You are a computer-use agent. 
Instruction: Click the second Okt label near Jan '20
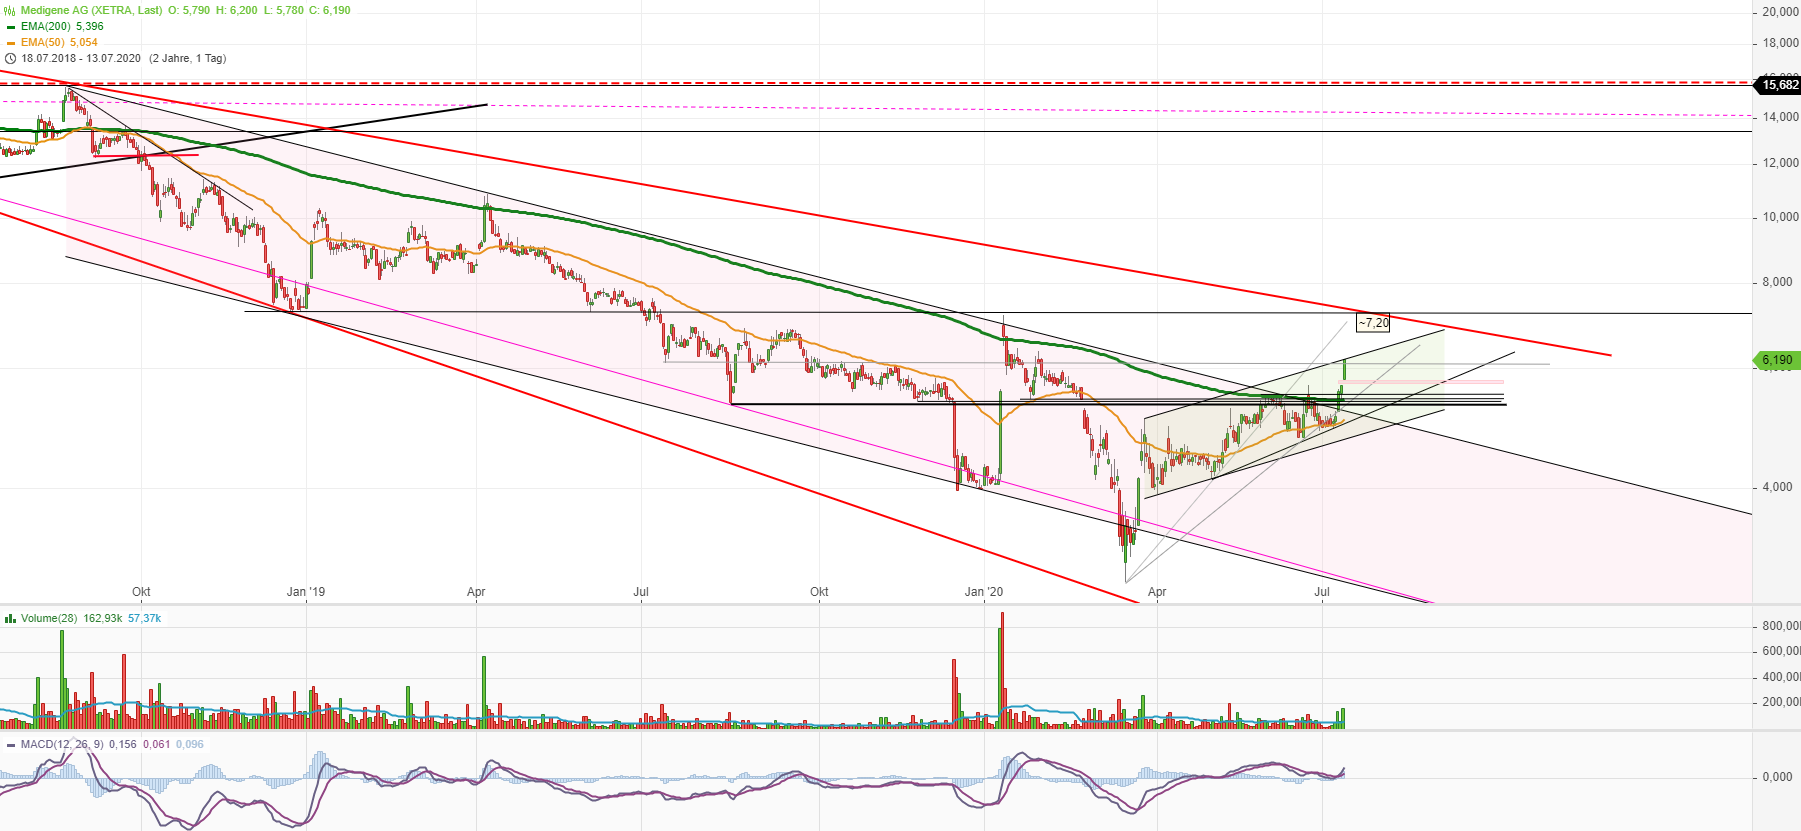click(x=819, y=592)
